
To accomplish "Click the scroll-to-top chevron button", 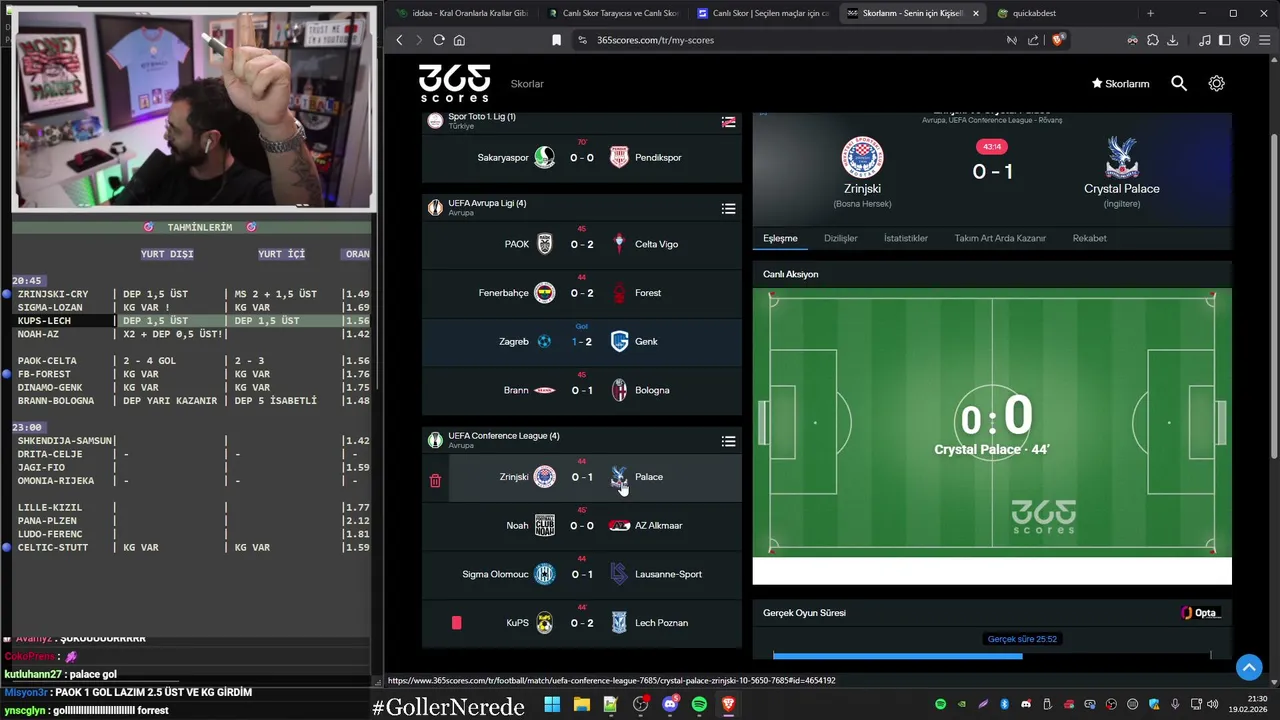I will 1249,667.
